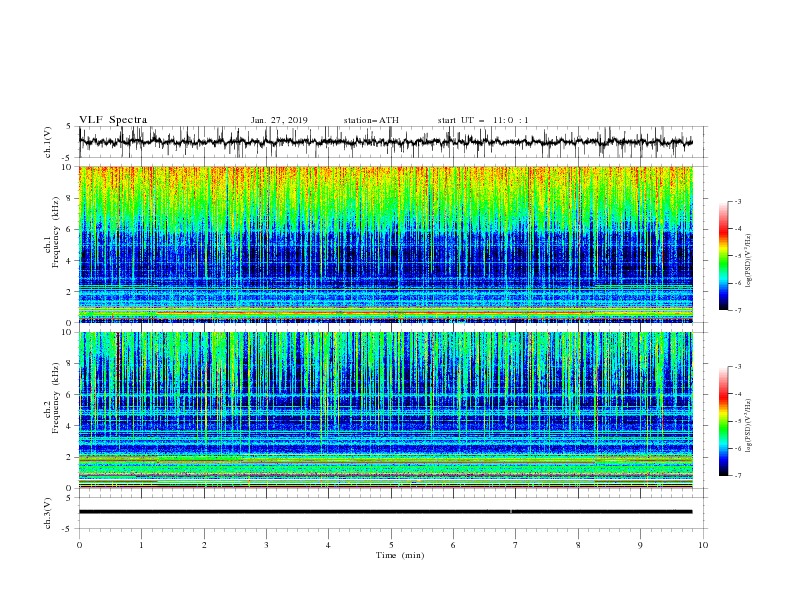Click time axis tick label "10"
Image resolution: width=792 pixels, height=612 pixels.
click(703, 545)
